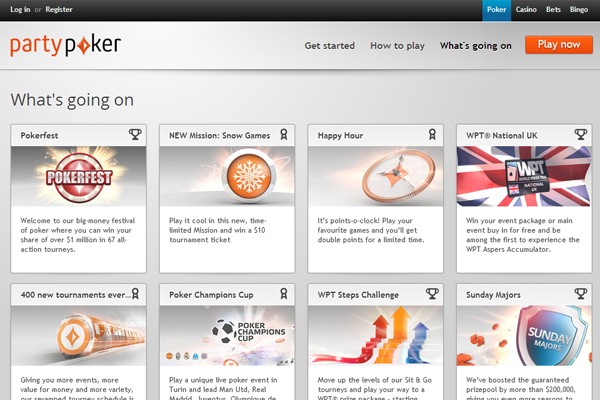Click the snowflake Snow Games banner image

[227, 176]
